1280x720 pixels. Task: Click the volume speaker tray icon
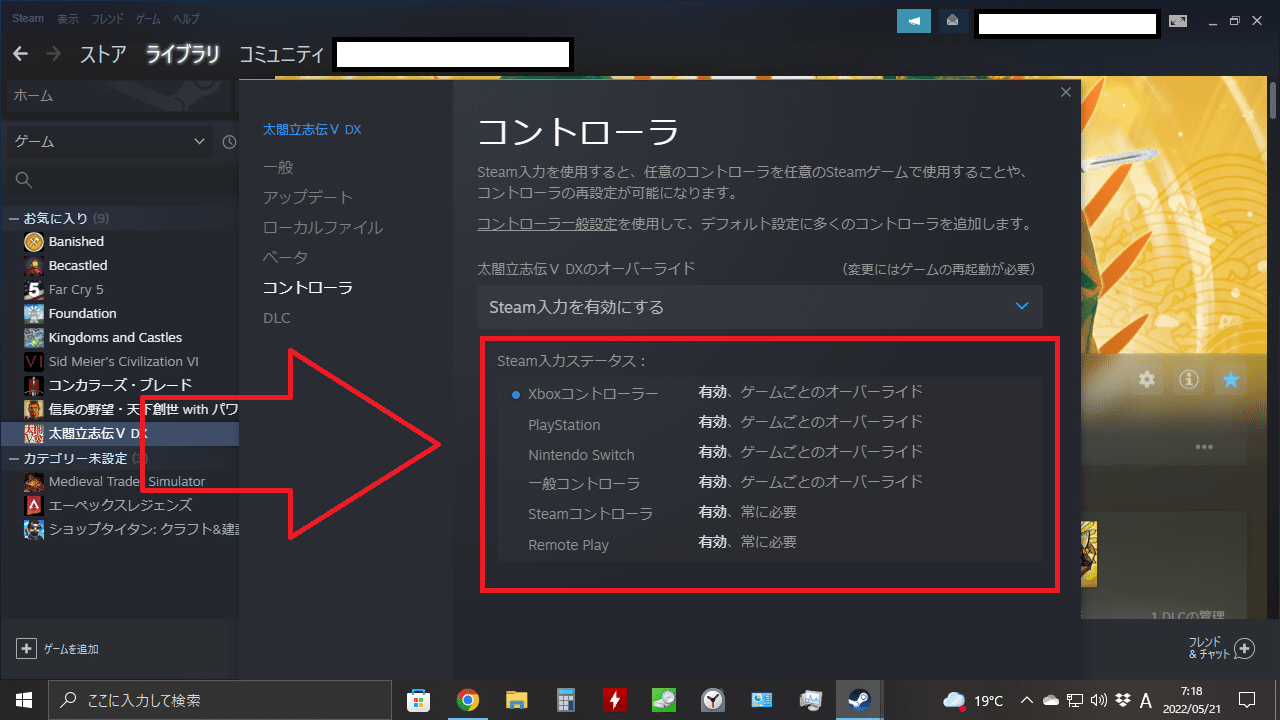[1099, 700]
